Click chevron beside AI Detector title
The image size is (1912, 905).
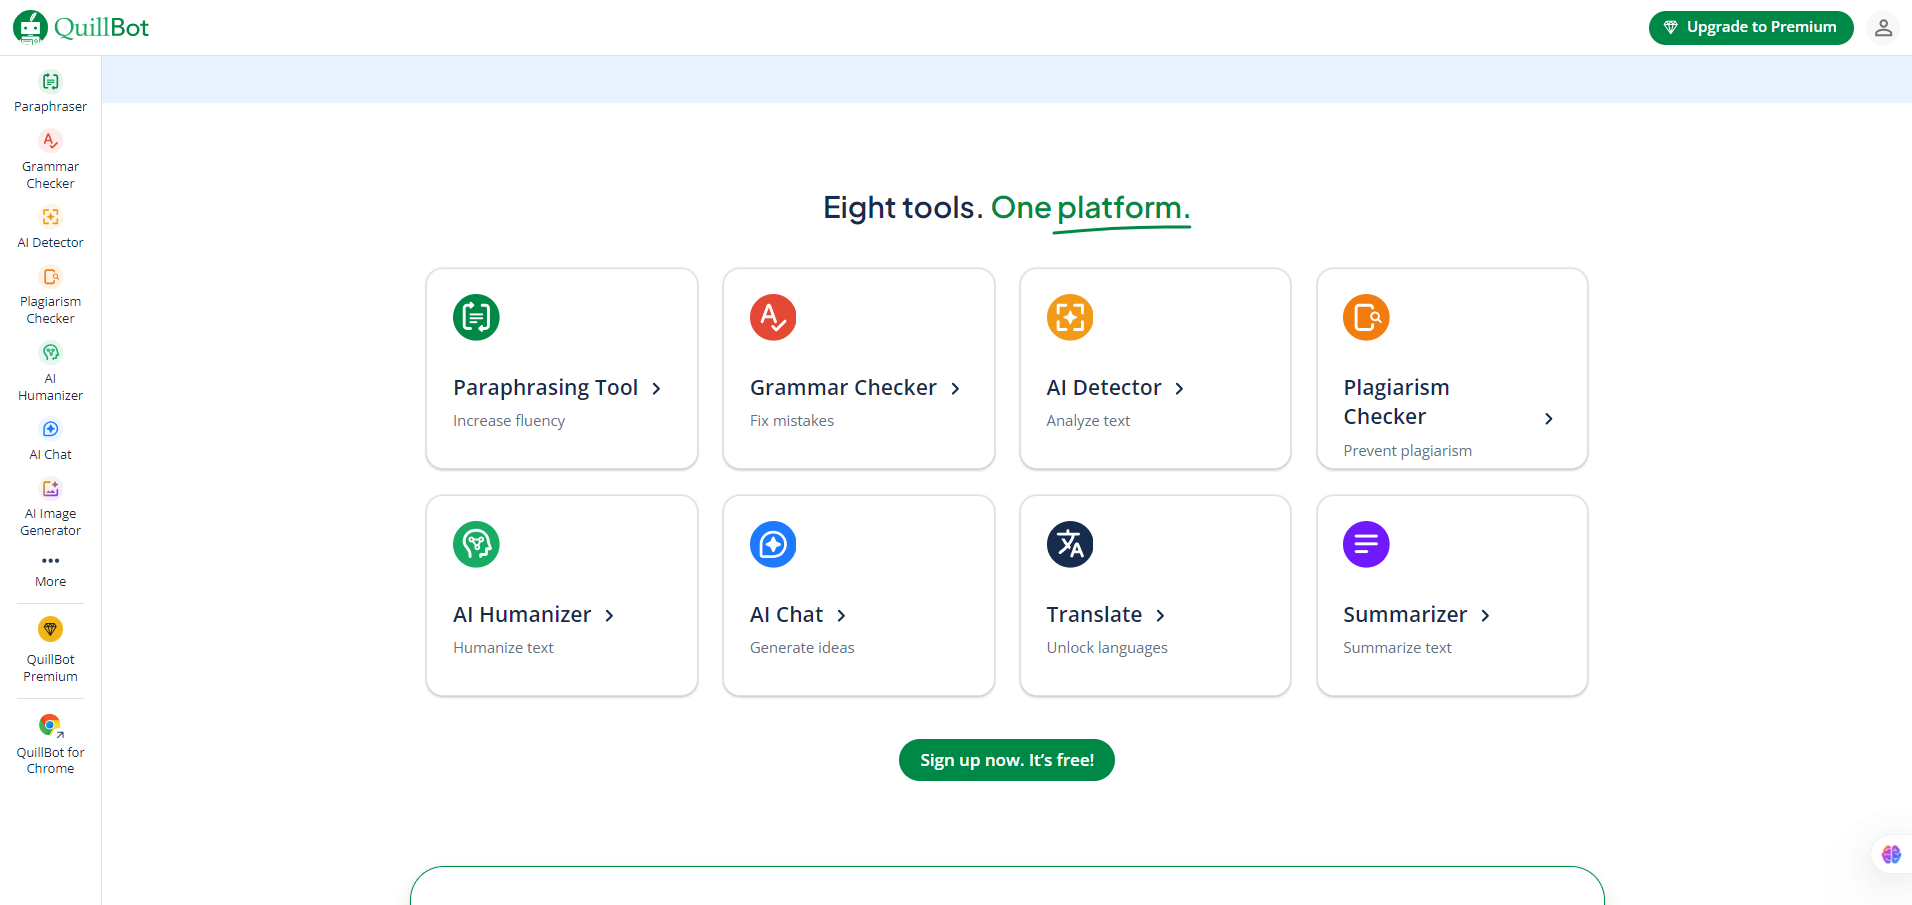[1179, 389]
